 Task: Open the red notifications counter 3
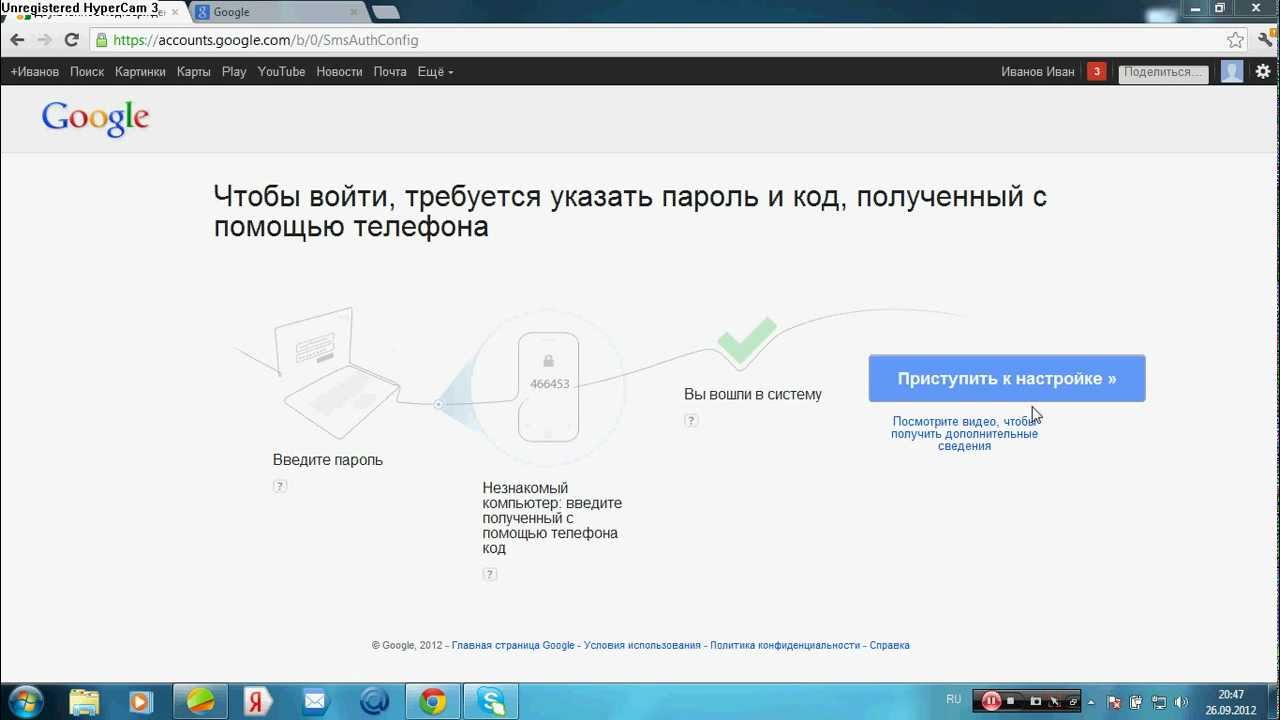click(x=1097, y=72)
